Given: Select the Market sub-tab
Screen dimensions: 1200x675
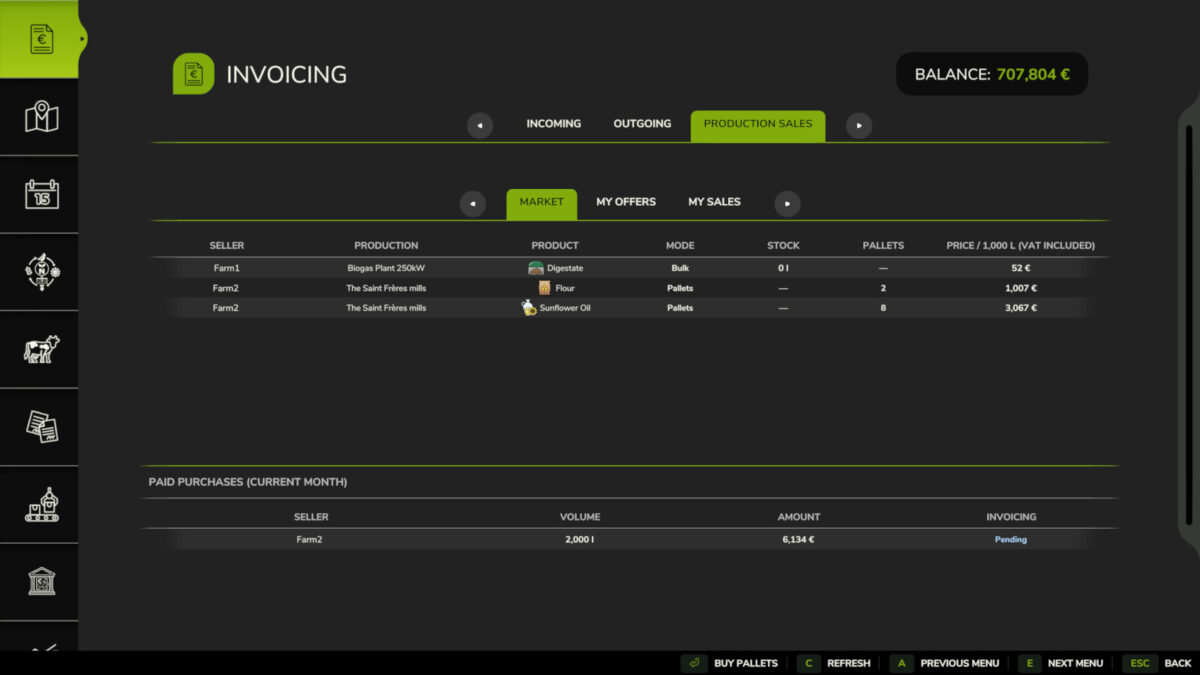Looking at the screenshot, I should pyautogui.click(x=542, y=203).
